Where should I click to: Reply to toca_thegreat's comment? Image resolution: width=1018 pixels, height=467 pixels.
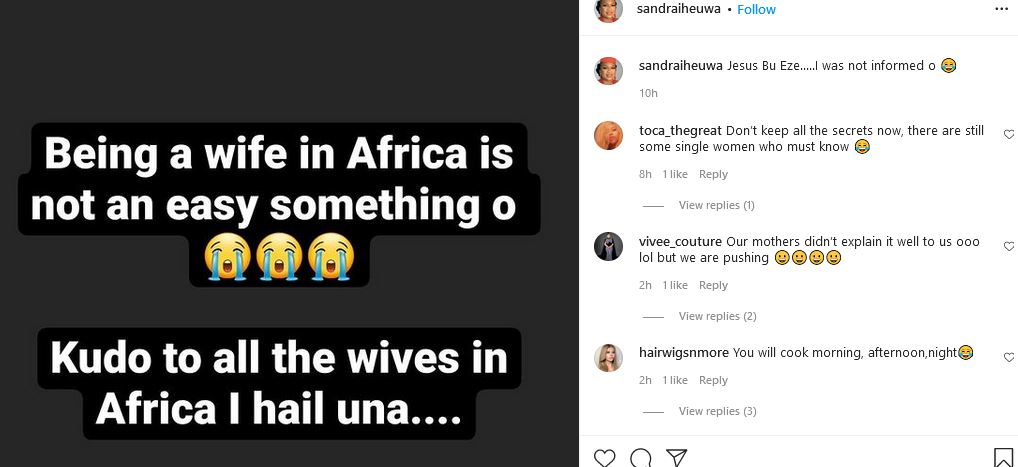click(x=713, y=174)
